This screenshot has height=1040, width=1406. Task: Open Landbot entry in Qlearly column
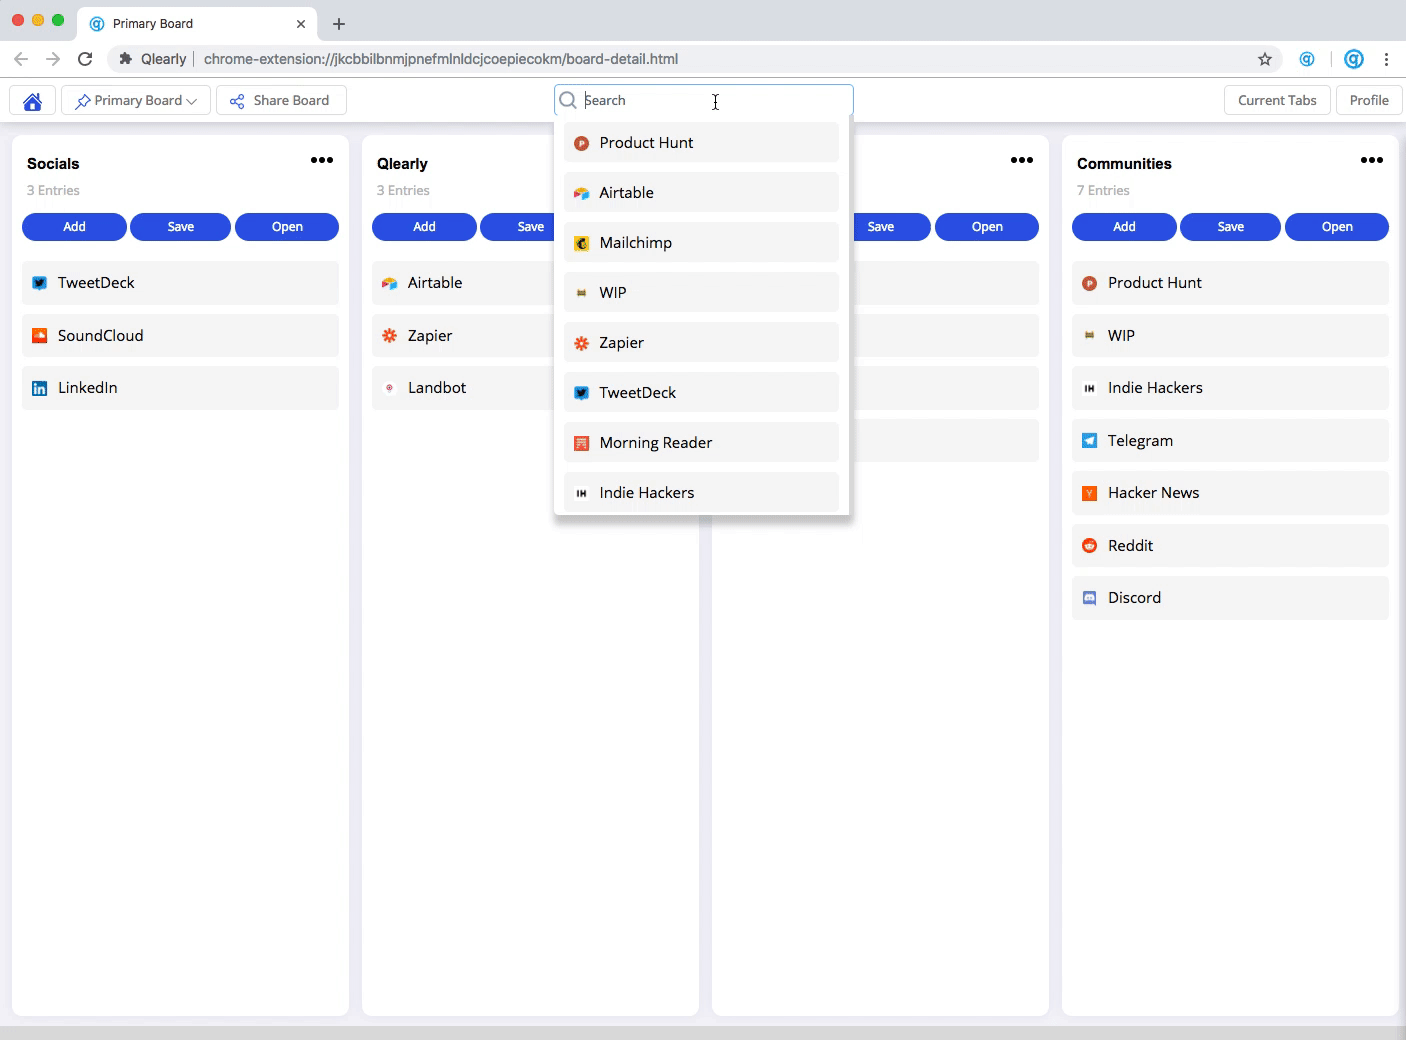point(463,388)
